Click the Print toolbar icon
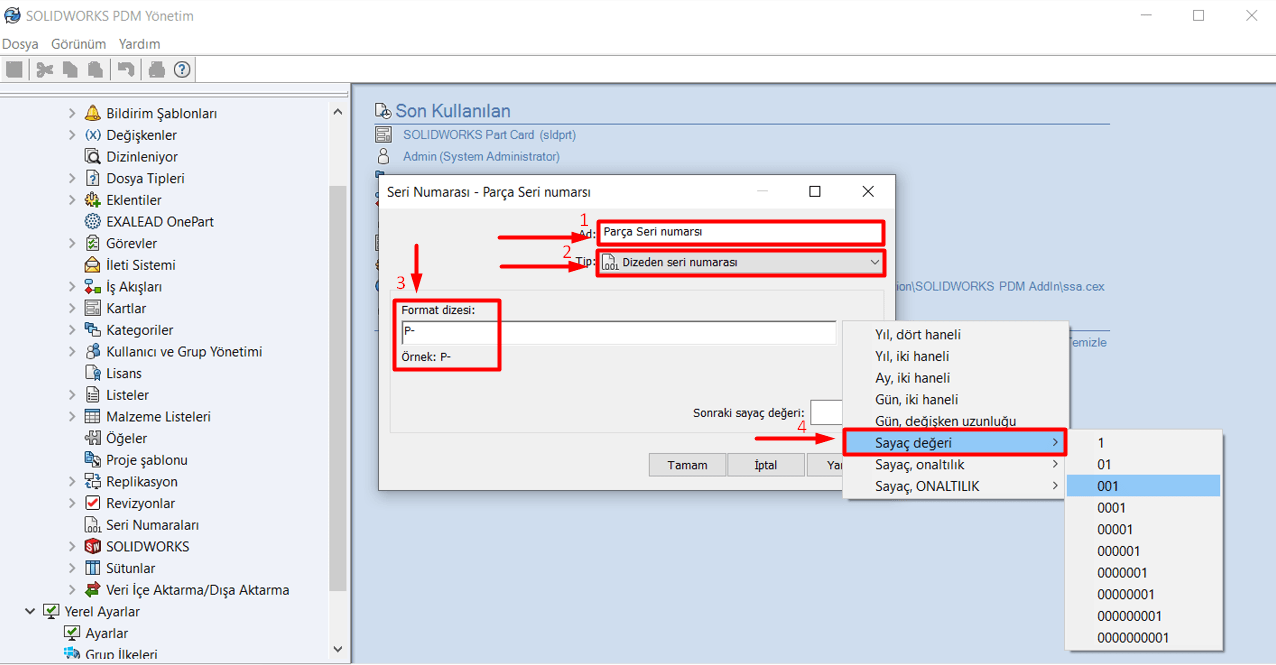This screenshot has height=665, width=1276. point(157,70)
